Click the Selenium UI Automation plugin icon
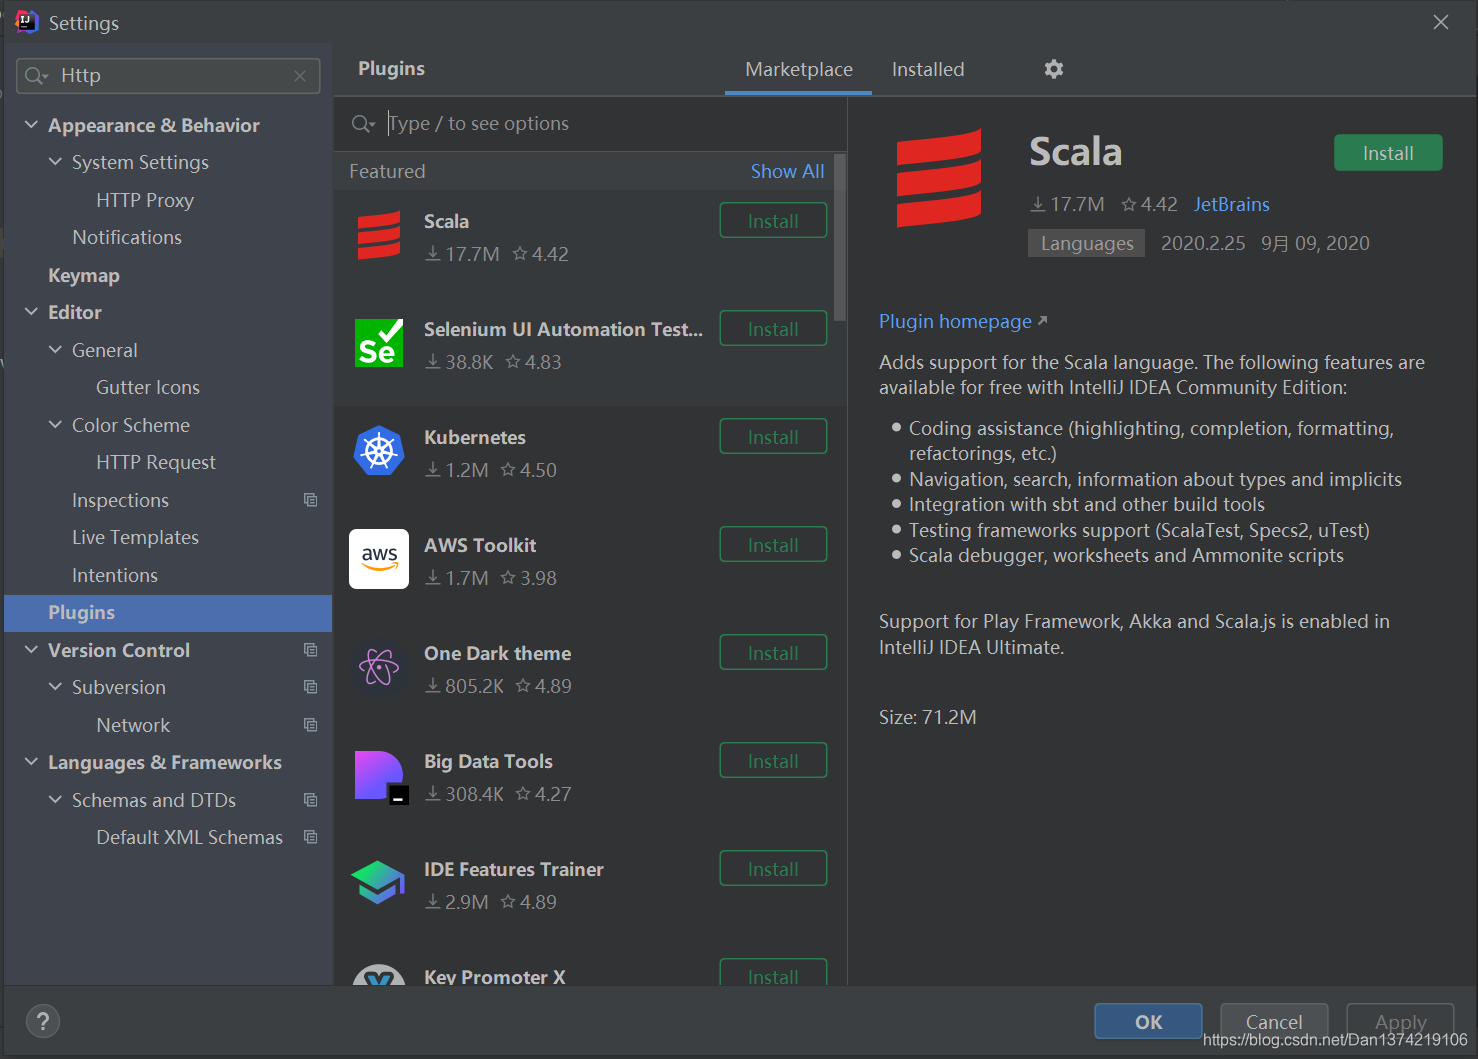Screen dimensions: 1478x1059 pos(379,343)
